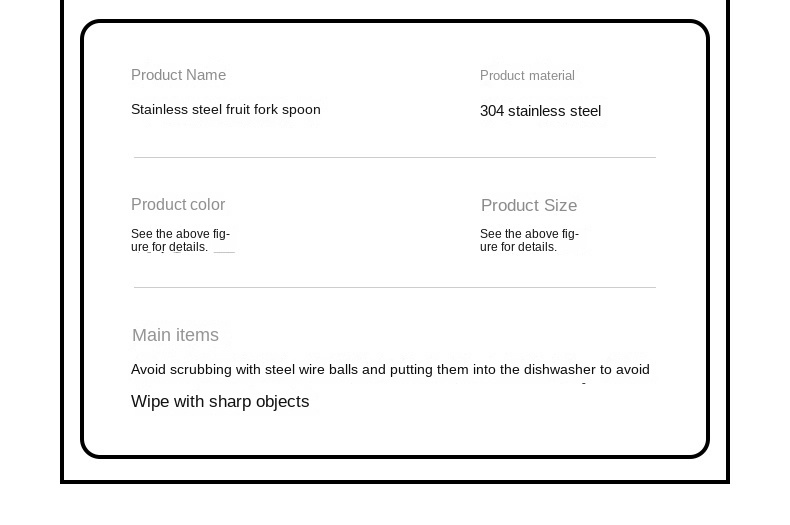Viewport: 790px width, 525px height.
Task: Click the 'Wipe with sharp objects' text
Action: click(x=220, y=402)
